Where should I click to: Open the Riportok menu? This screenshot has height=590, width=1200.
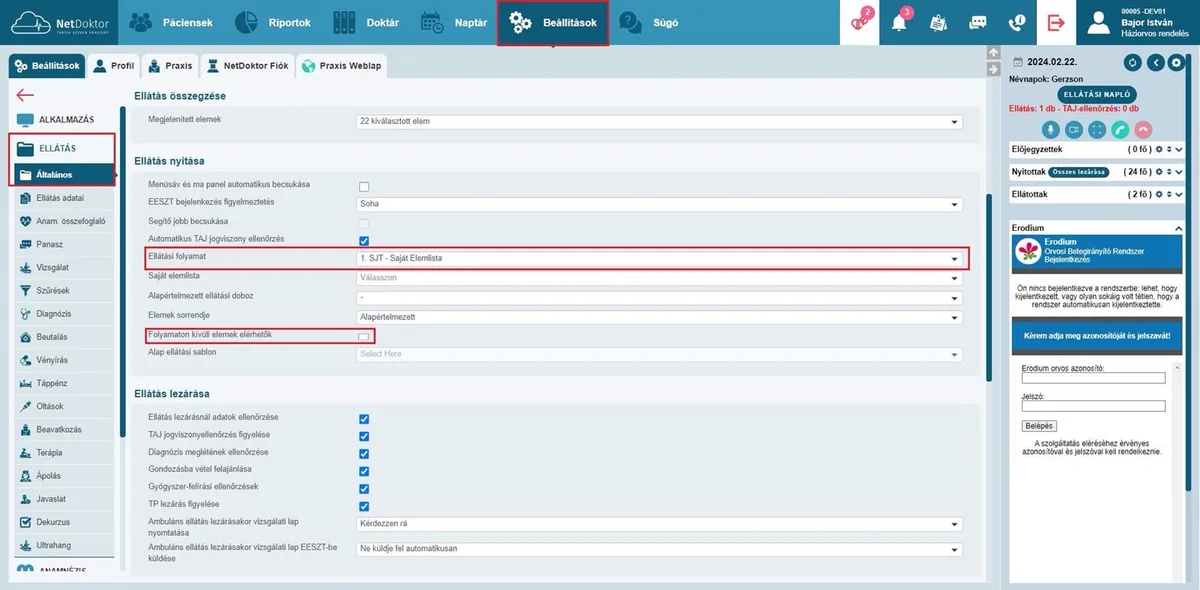[x=273, y=22]
